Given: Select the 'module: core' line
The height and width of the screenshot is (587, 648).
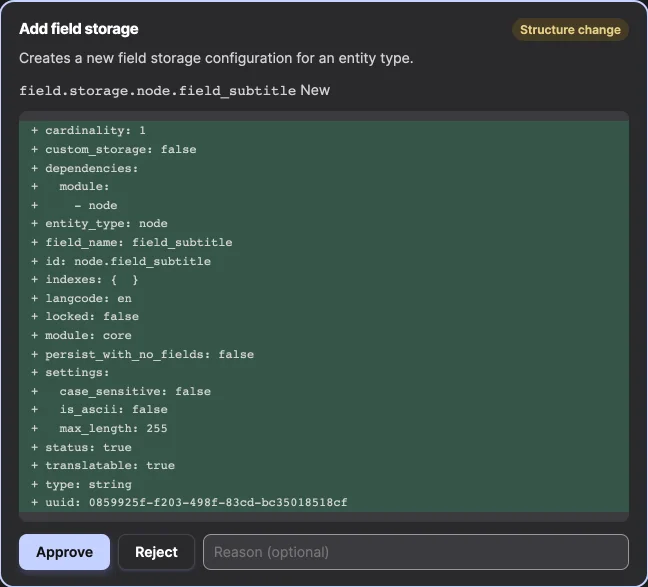Looking at the screenshot, I should 324,335.
